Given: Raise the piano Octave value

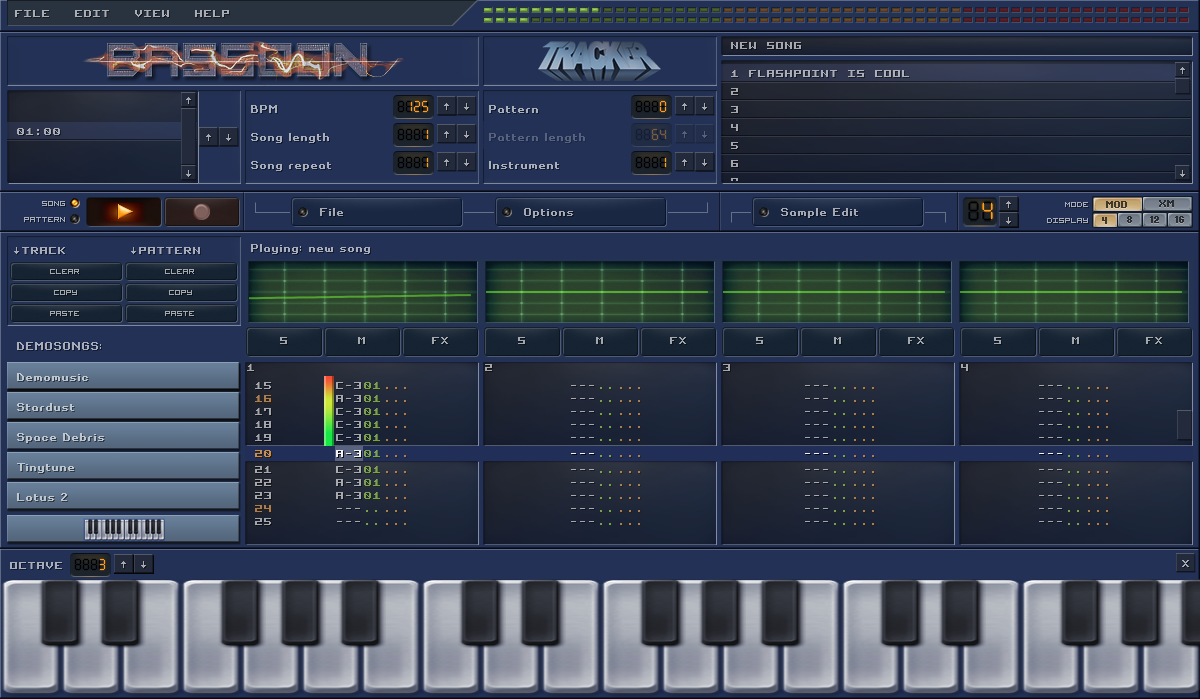Looking at the screenshot, I should point(123,564).
